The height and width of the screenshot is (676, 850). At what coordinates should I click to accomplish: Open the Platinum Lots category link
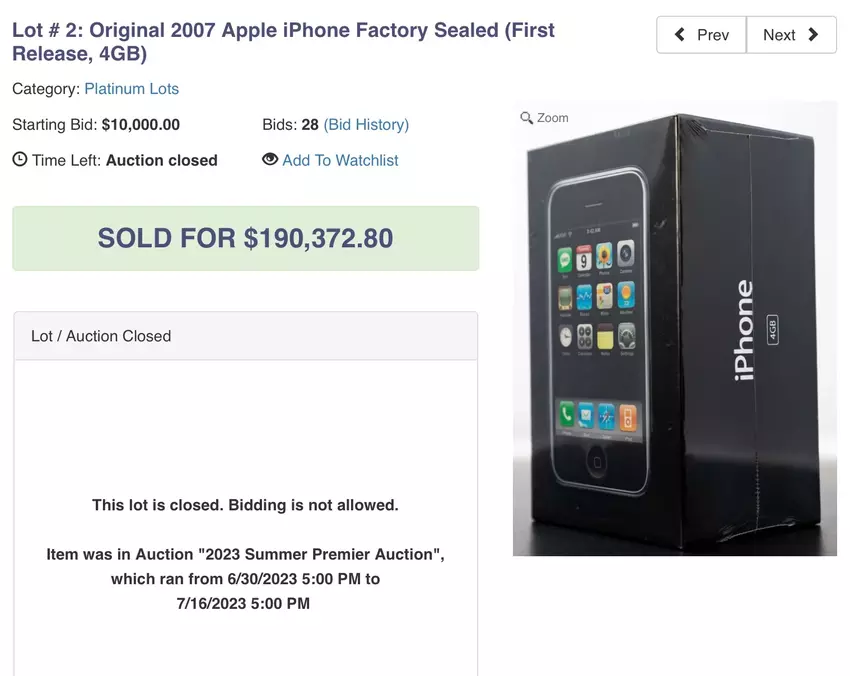(x=131, y=89)
